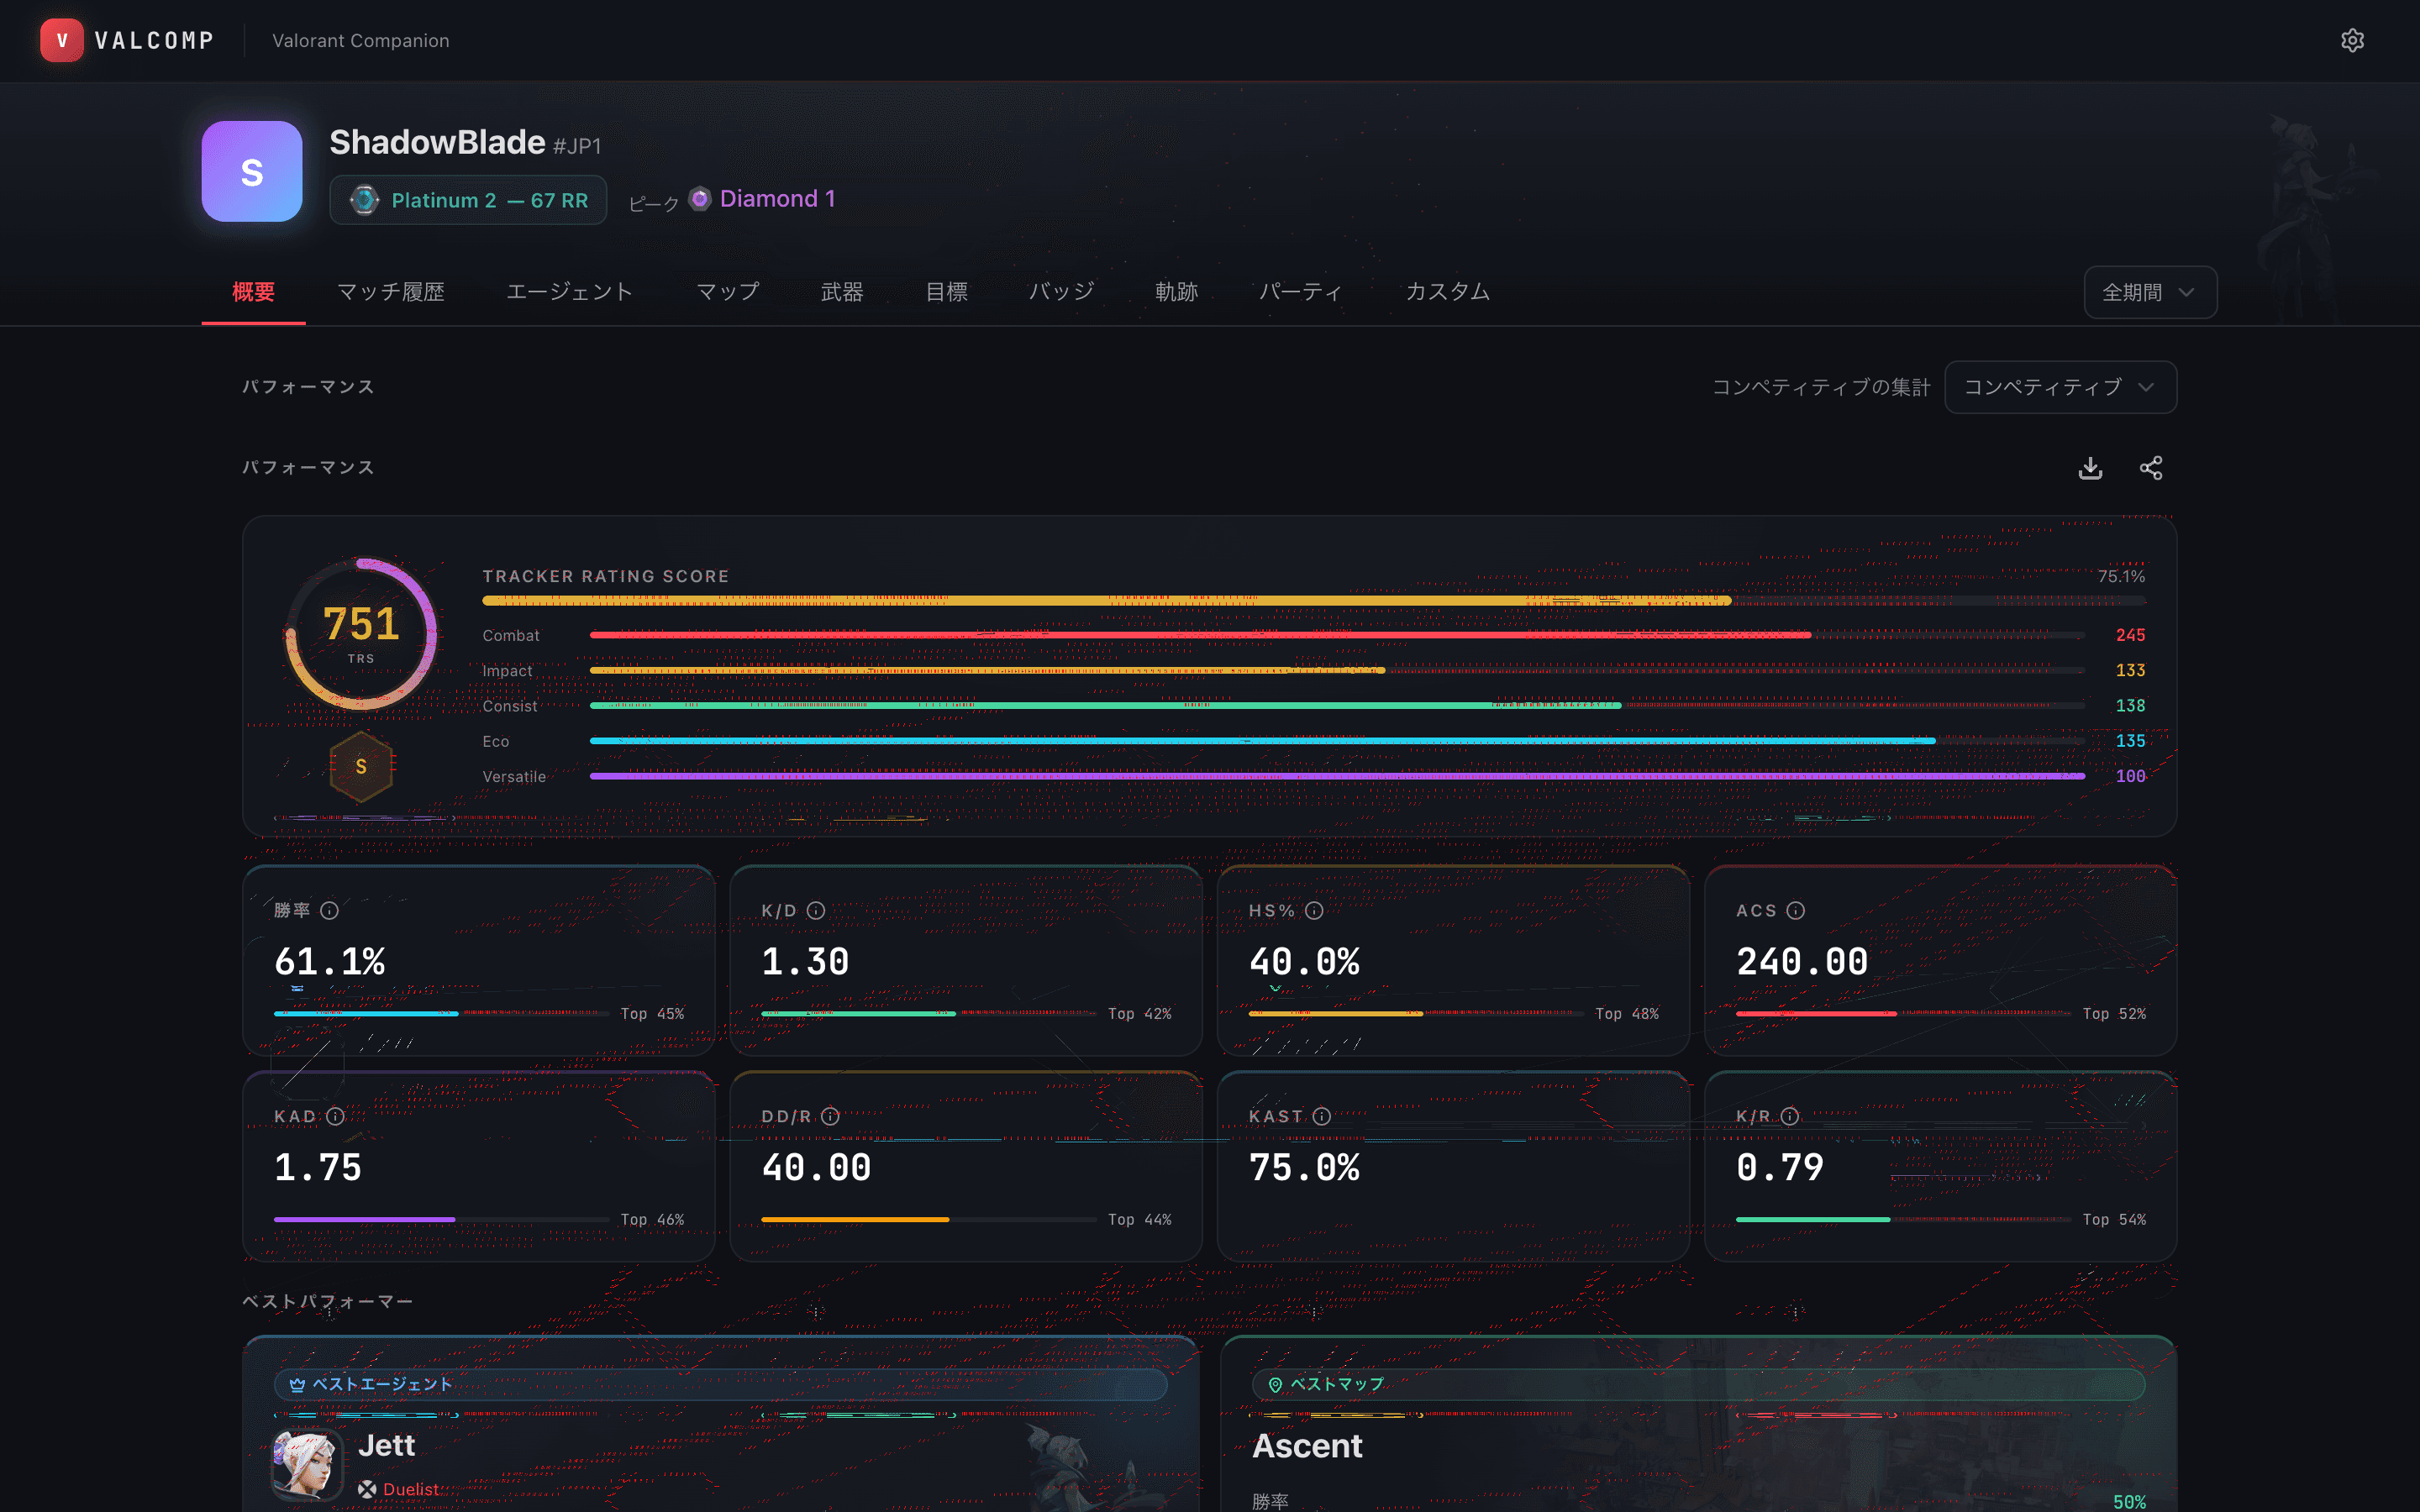This screenshot has height=1512, width=2420.
Task: Open the パーティ tab
Action: [x=1301, y=292]
